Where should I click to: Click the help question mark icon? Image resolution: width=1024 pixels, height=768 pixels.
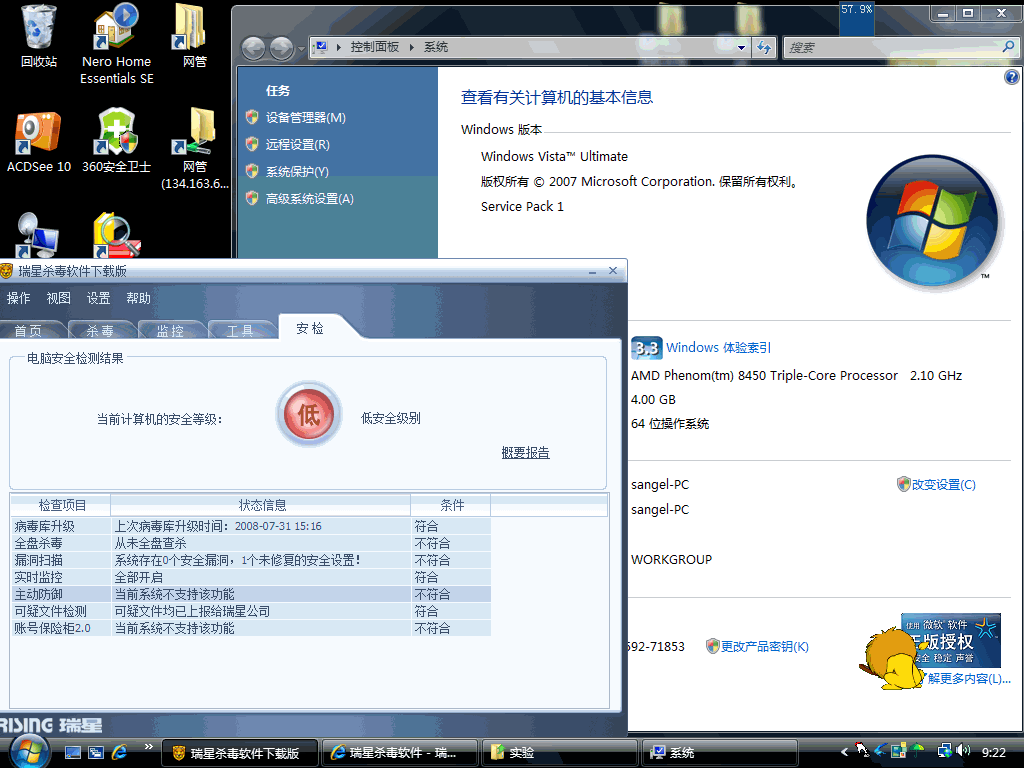click(x=1011, y=77)
